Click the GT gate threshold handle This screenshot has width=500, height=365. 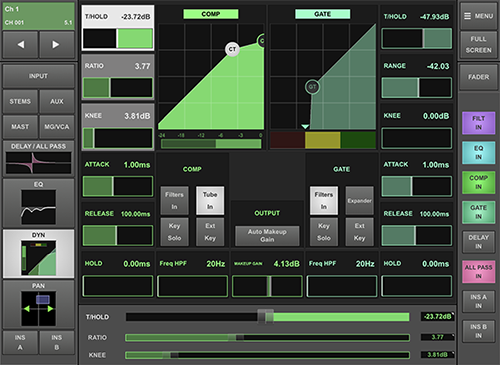point(312,87)
